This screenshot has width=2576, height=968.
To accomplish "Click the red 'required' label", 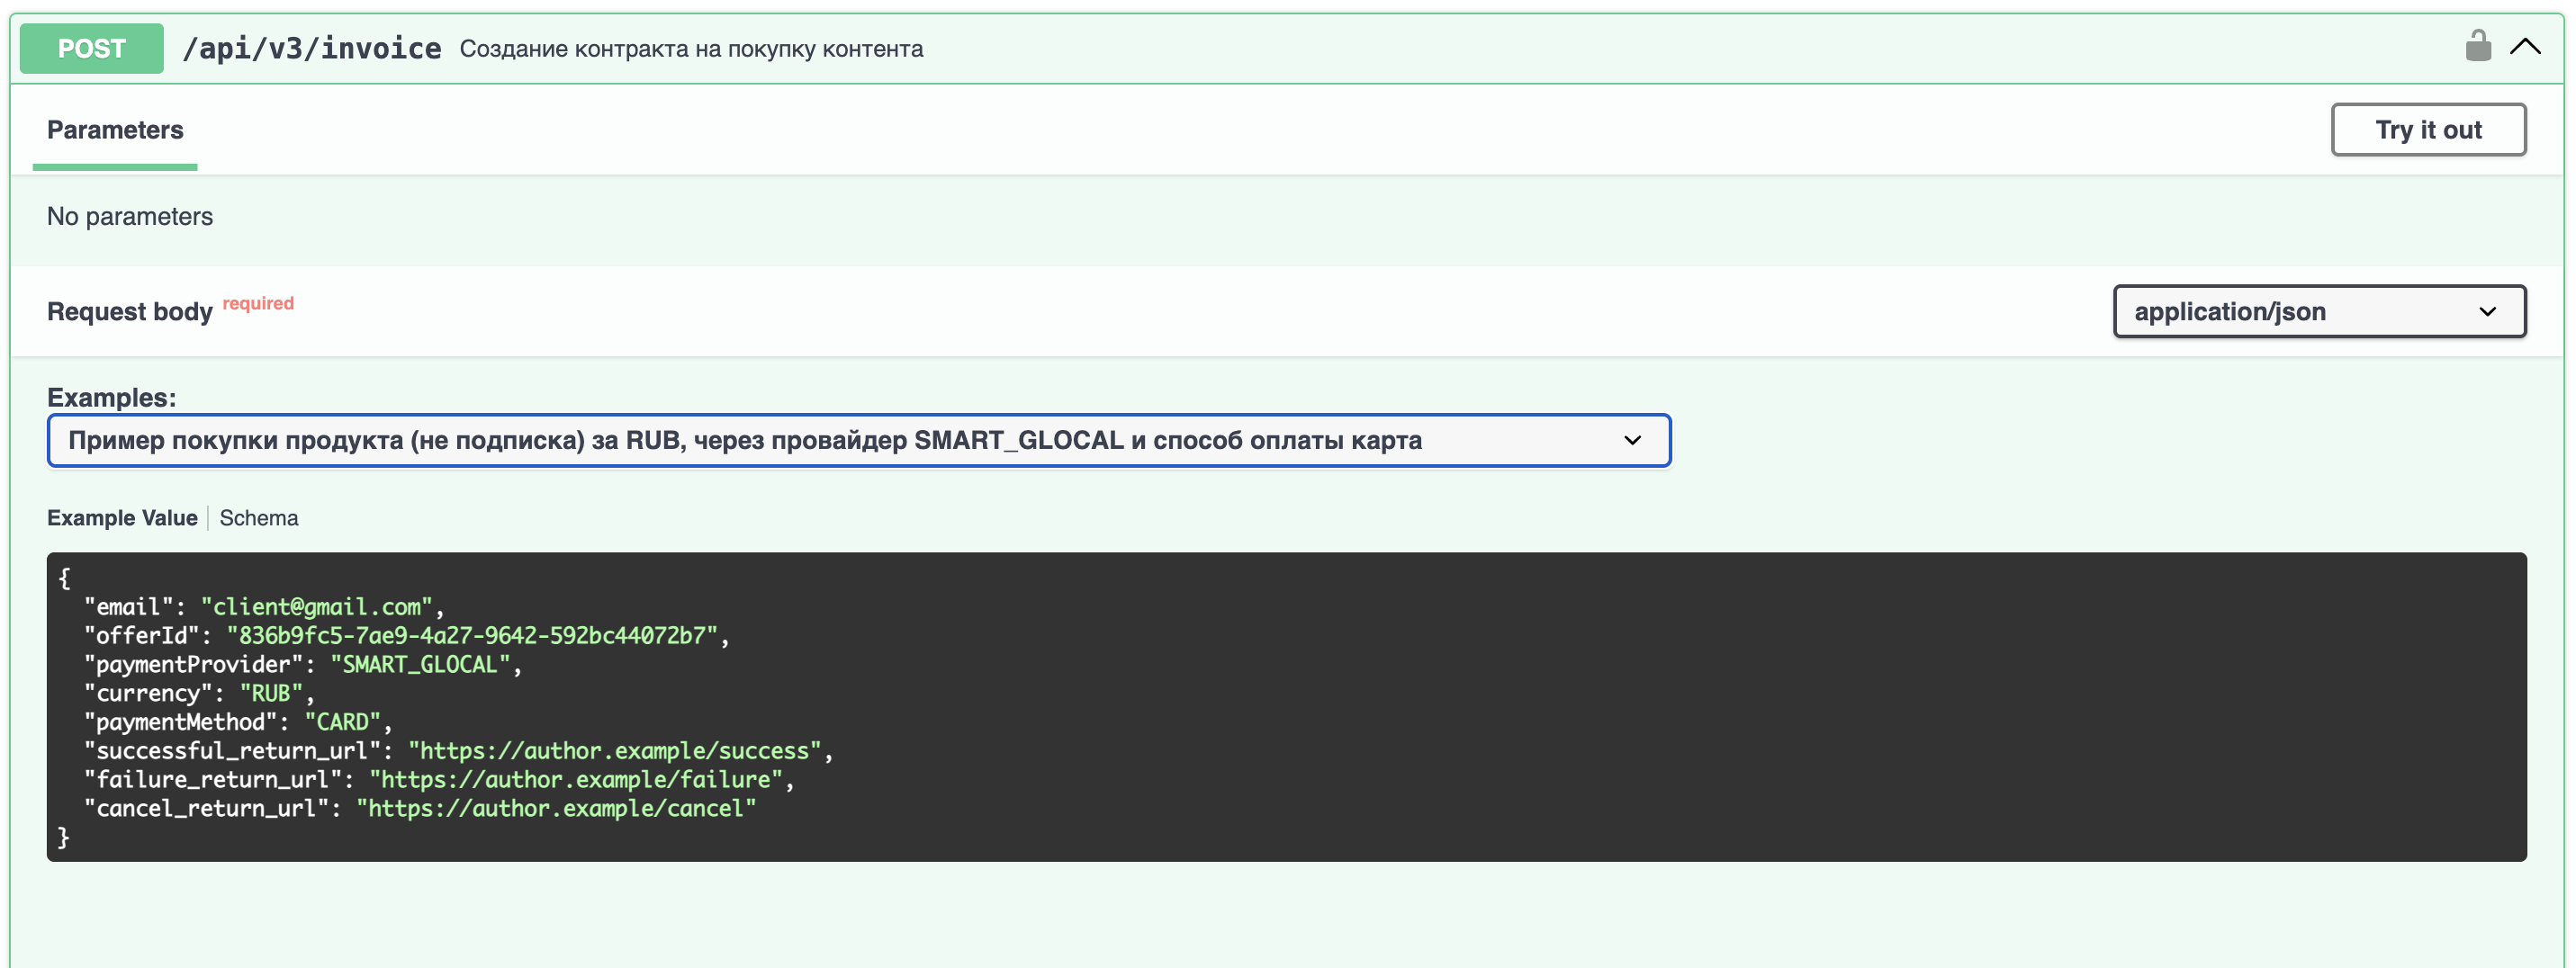I will tap(258, 303).
